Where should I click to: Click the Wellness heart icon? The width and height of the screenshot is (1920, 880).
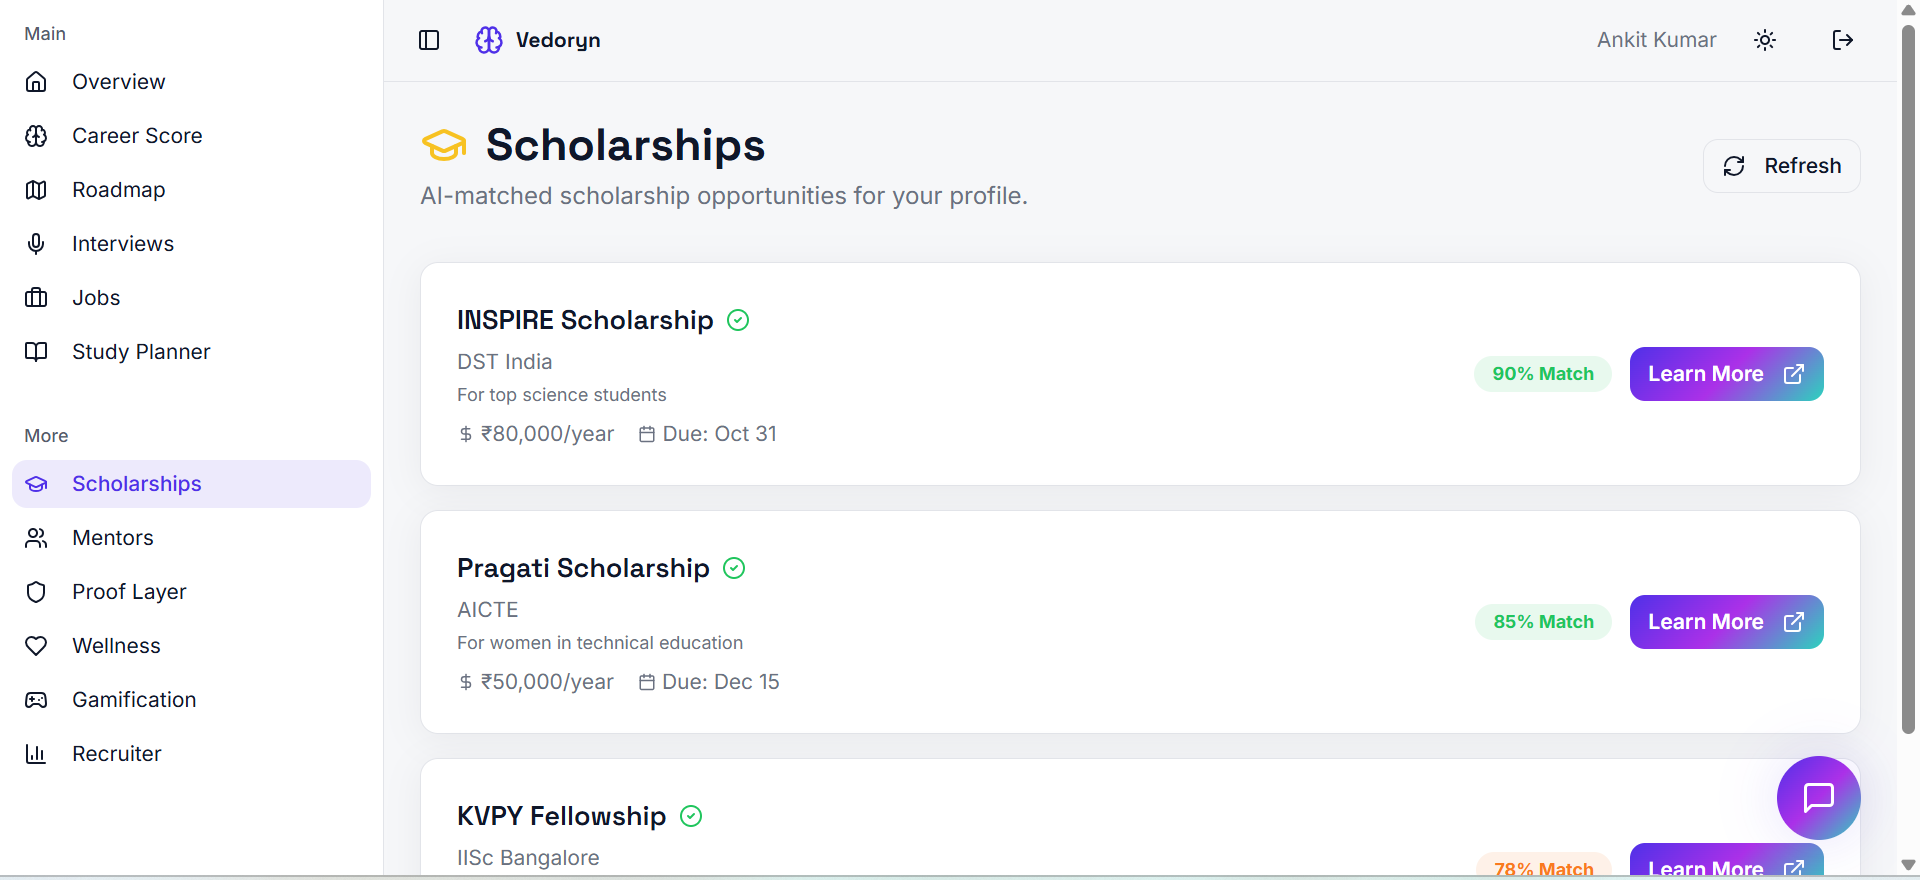click(36, 646)
